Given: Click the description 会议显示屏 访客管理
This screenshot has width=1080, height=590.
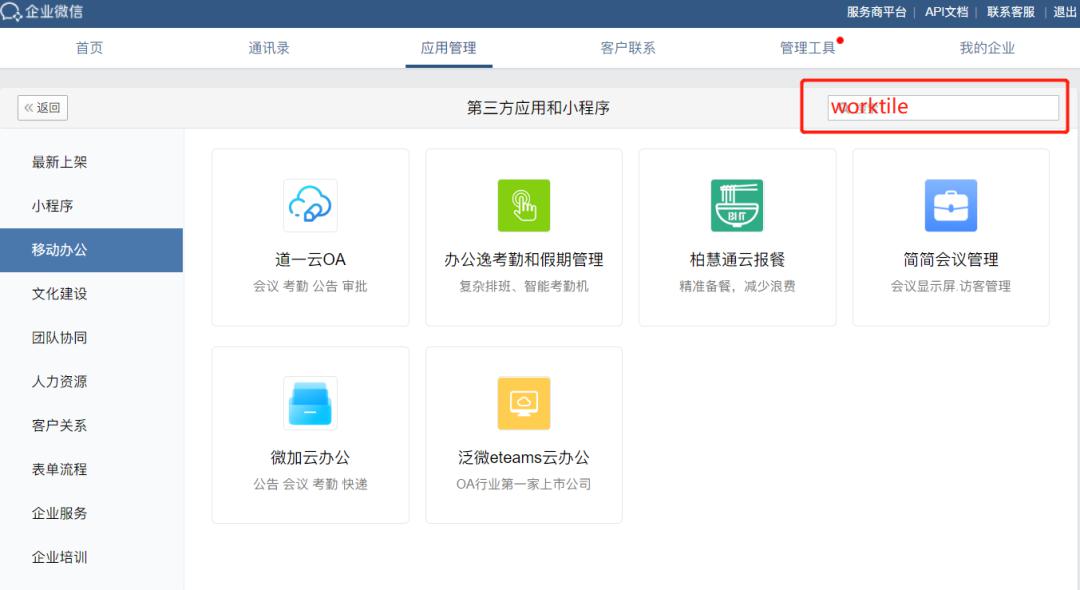Looking at the screenshot, I should [951, 286].
